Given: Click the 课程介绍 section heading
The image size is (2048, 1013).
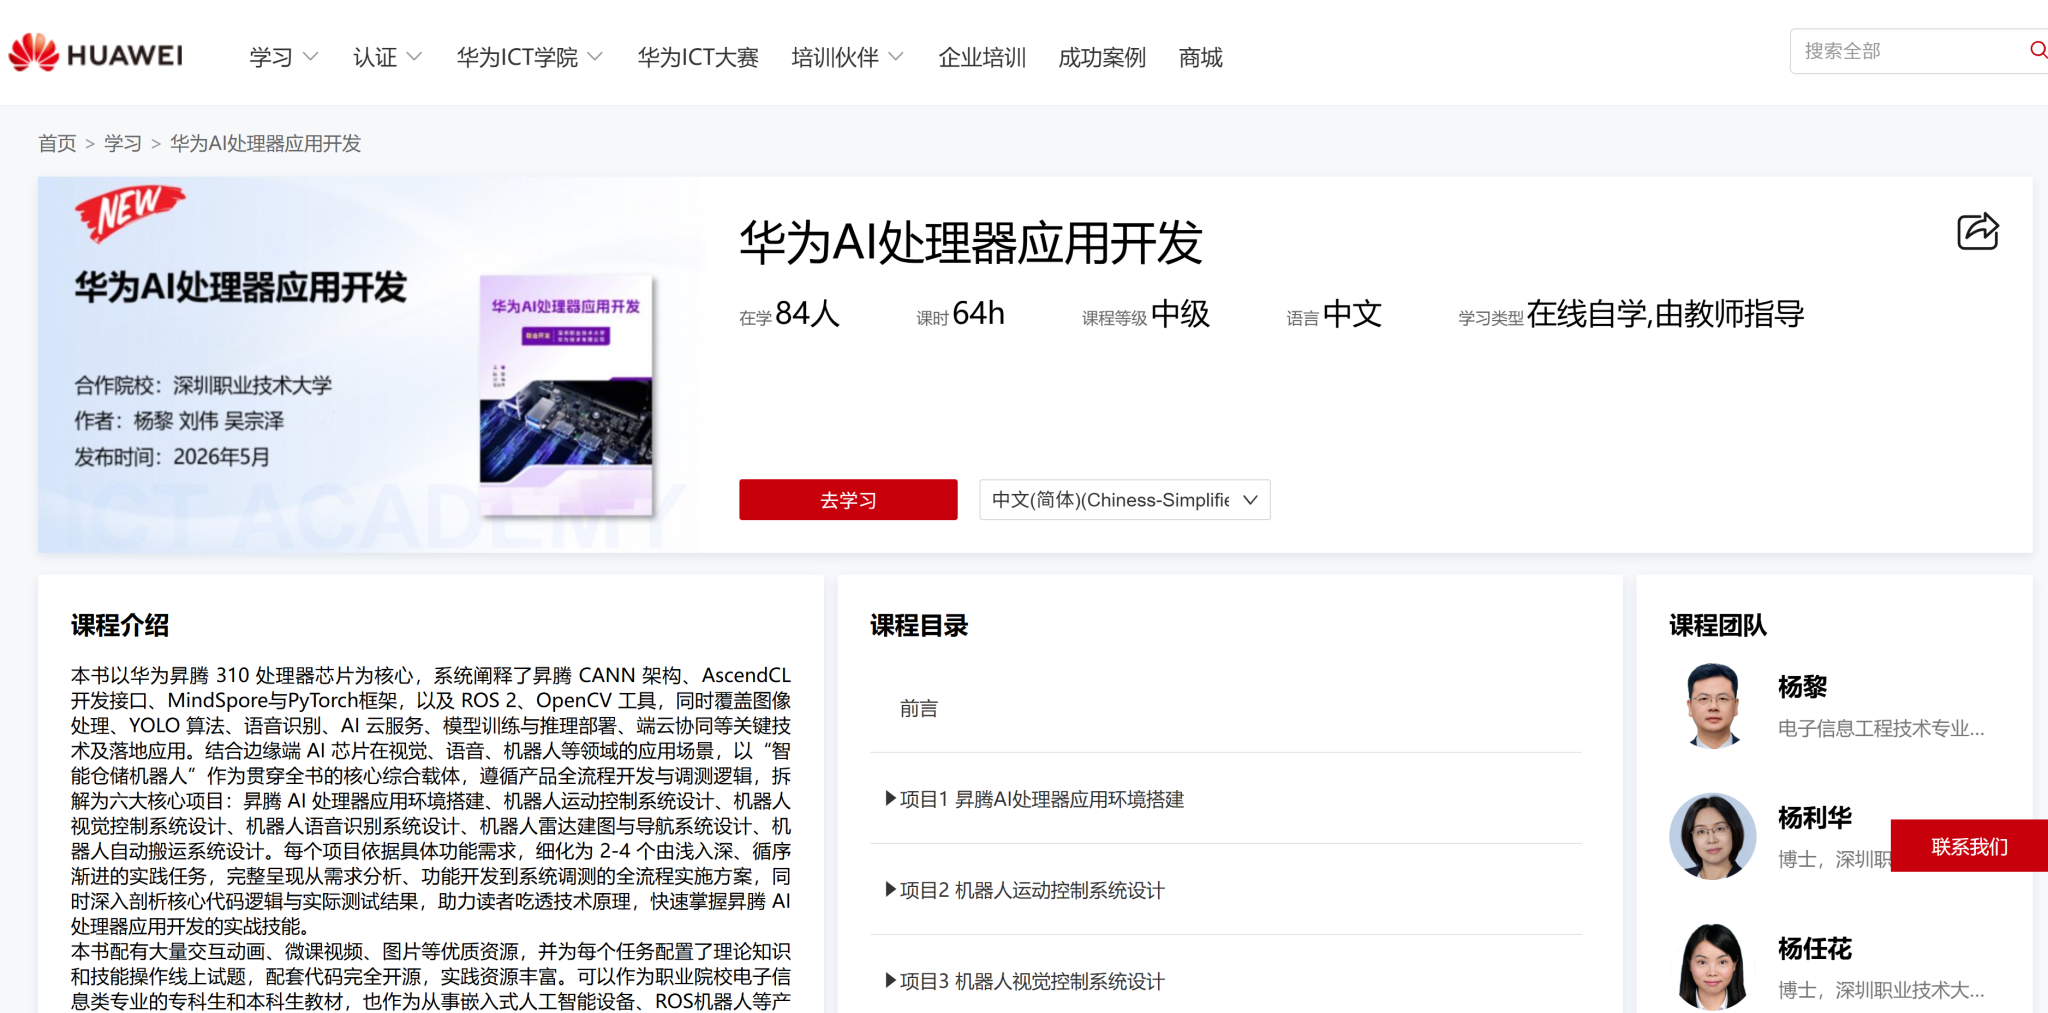Looking at the screenshot, I should point(120,625).
